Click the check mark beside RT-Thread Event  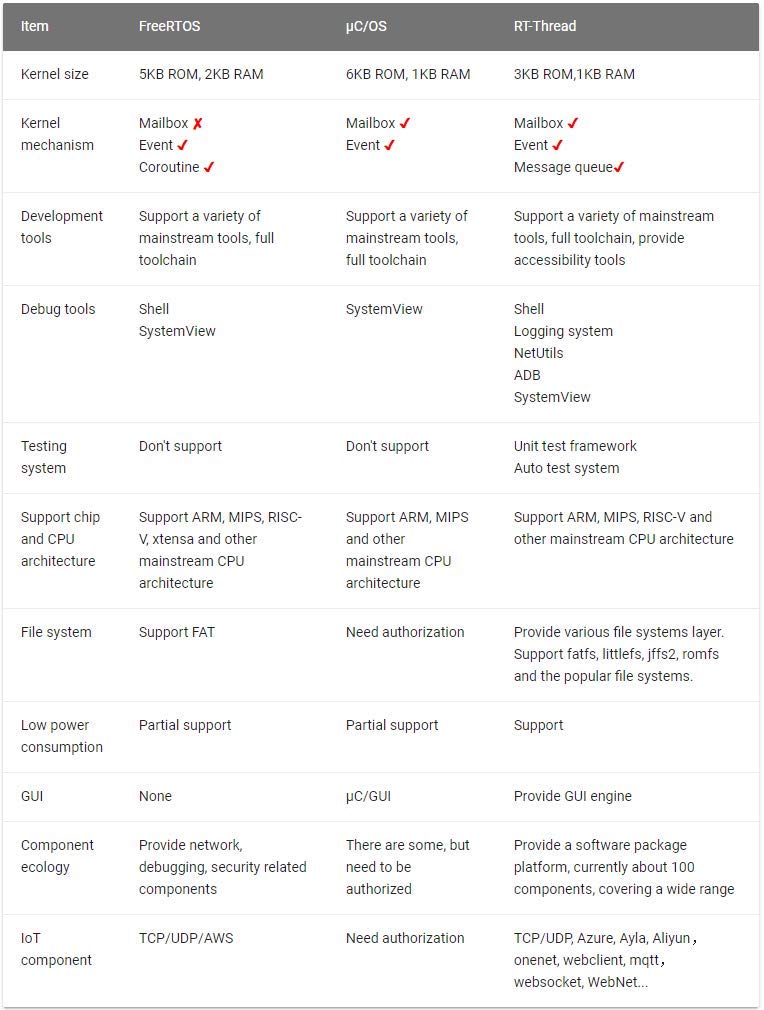coord(558,145)
